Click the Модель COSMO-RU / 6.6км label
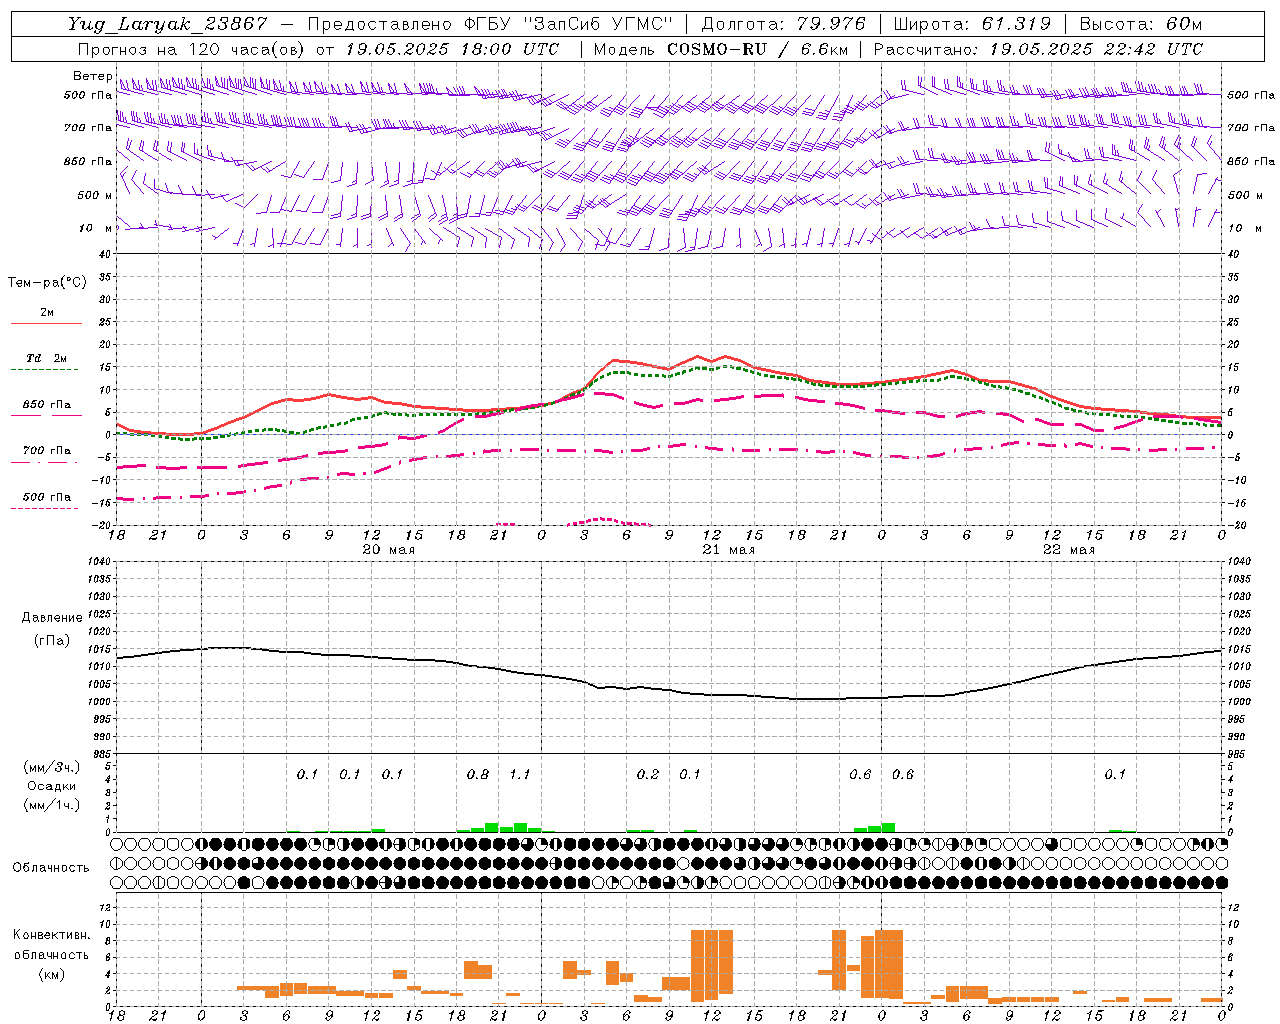The width and height of the screenshot is (1280, 1024). coord(720,49)
